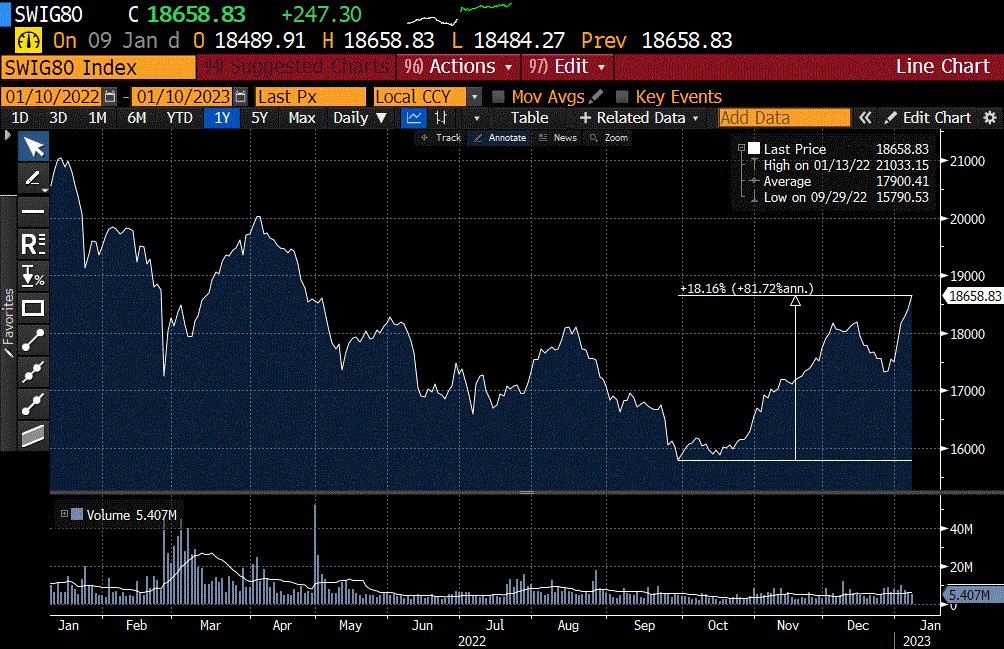This screenshot has height=649, width=1004.
Task: Click the Low on 09/29/22 legend row
Action: [x=839, y=197]
